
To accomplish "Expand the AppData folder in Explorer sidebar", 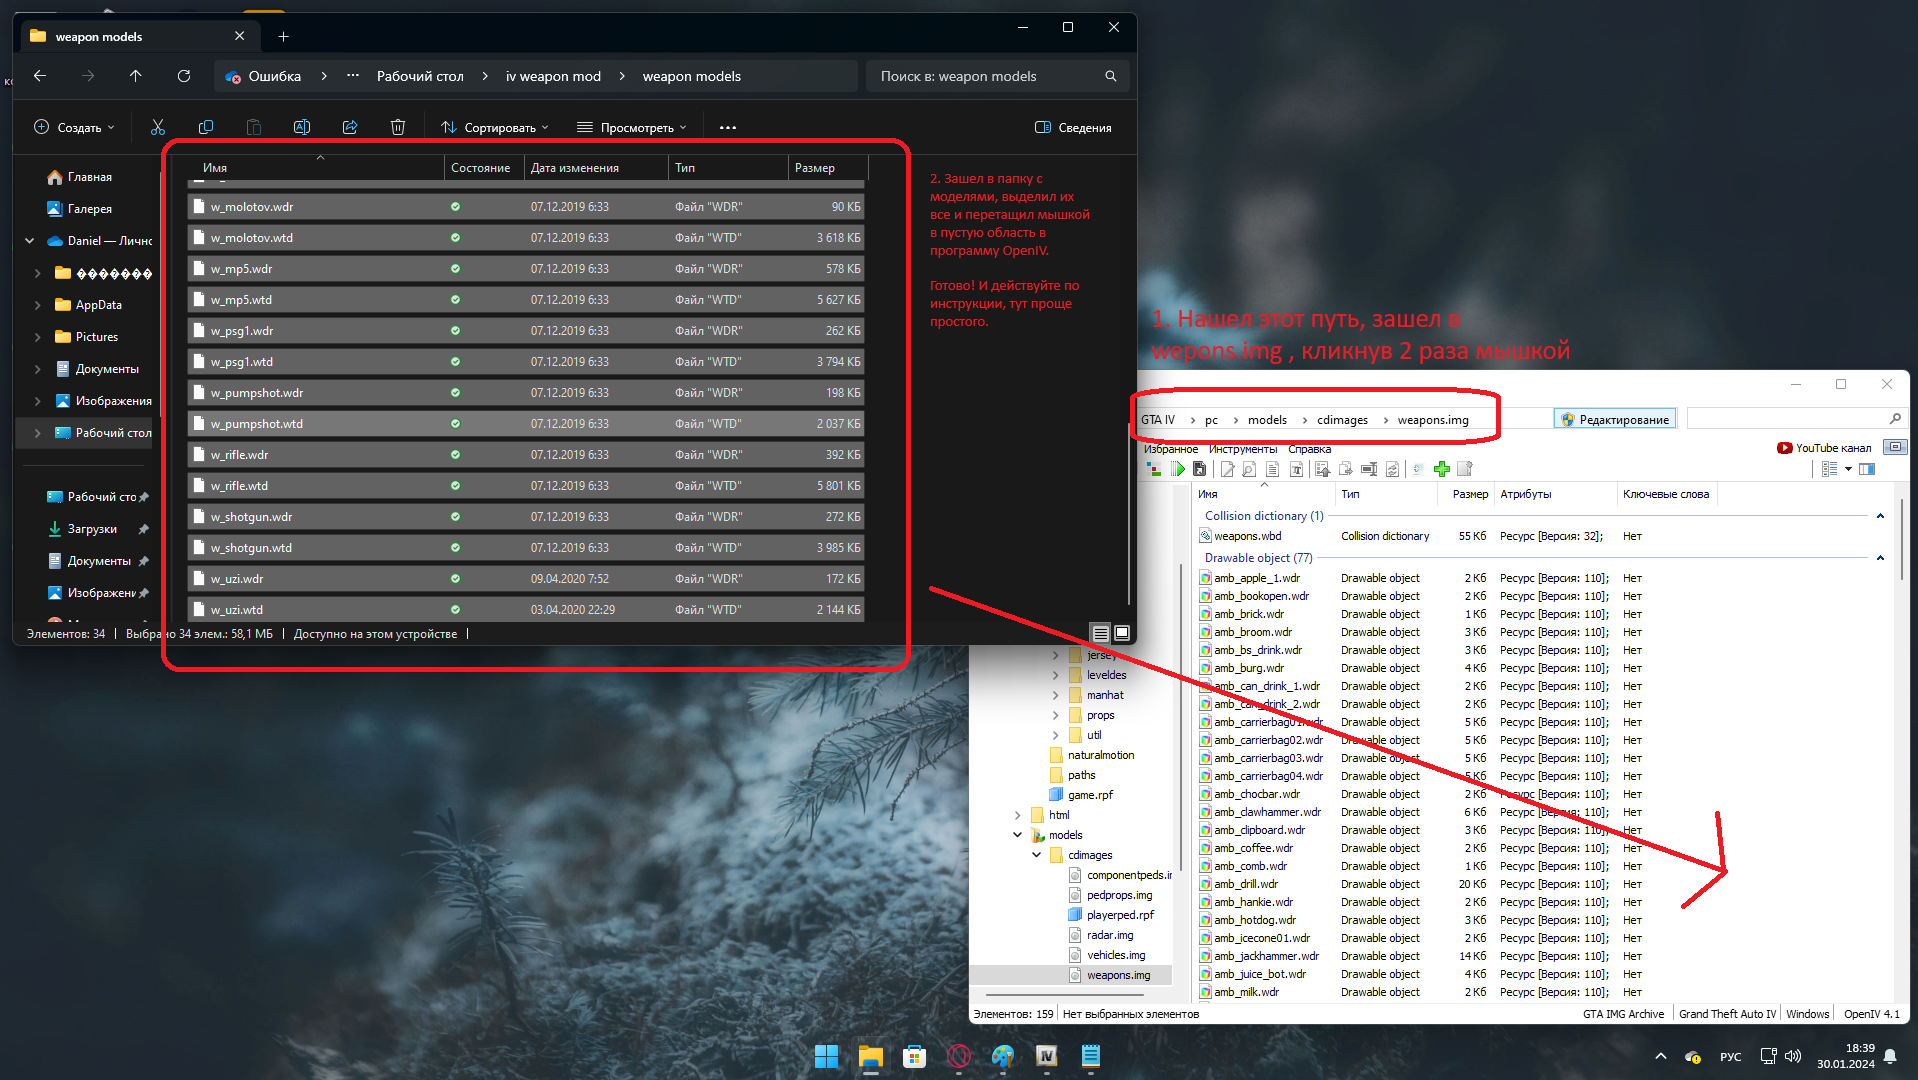I will (x=38, y=305).
